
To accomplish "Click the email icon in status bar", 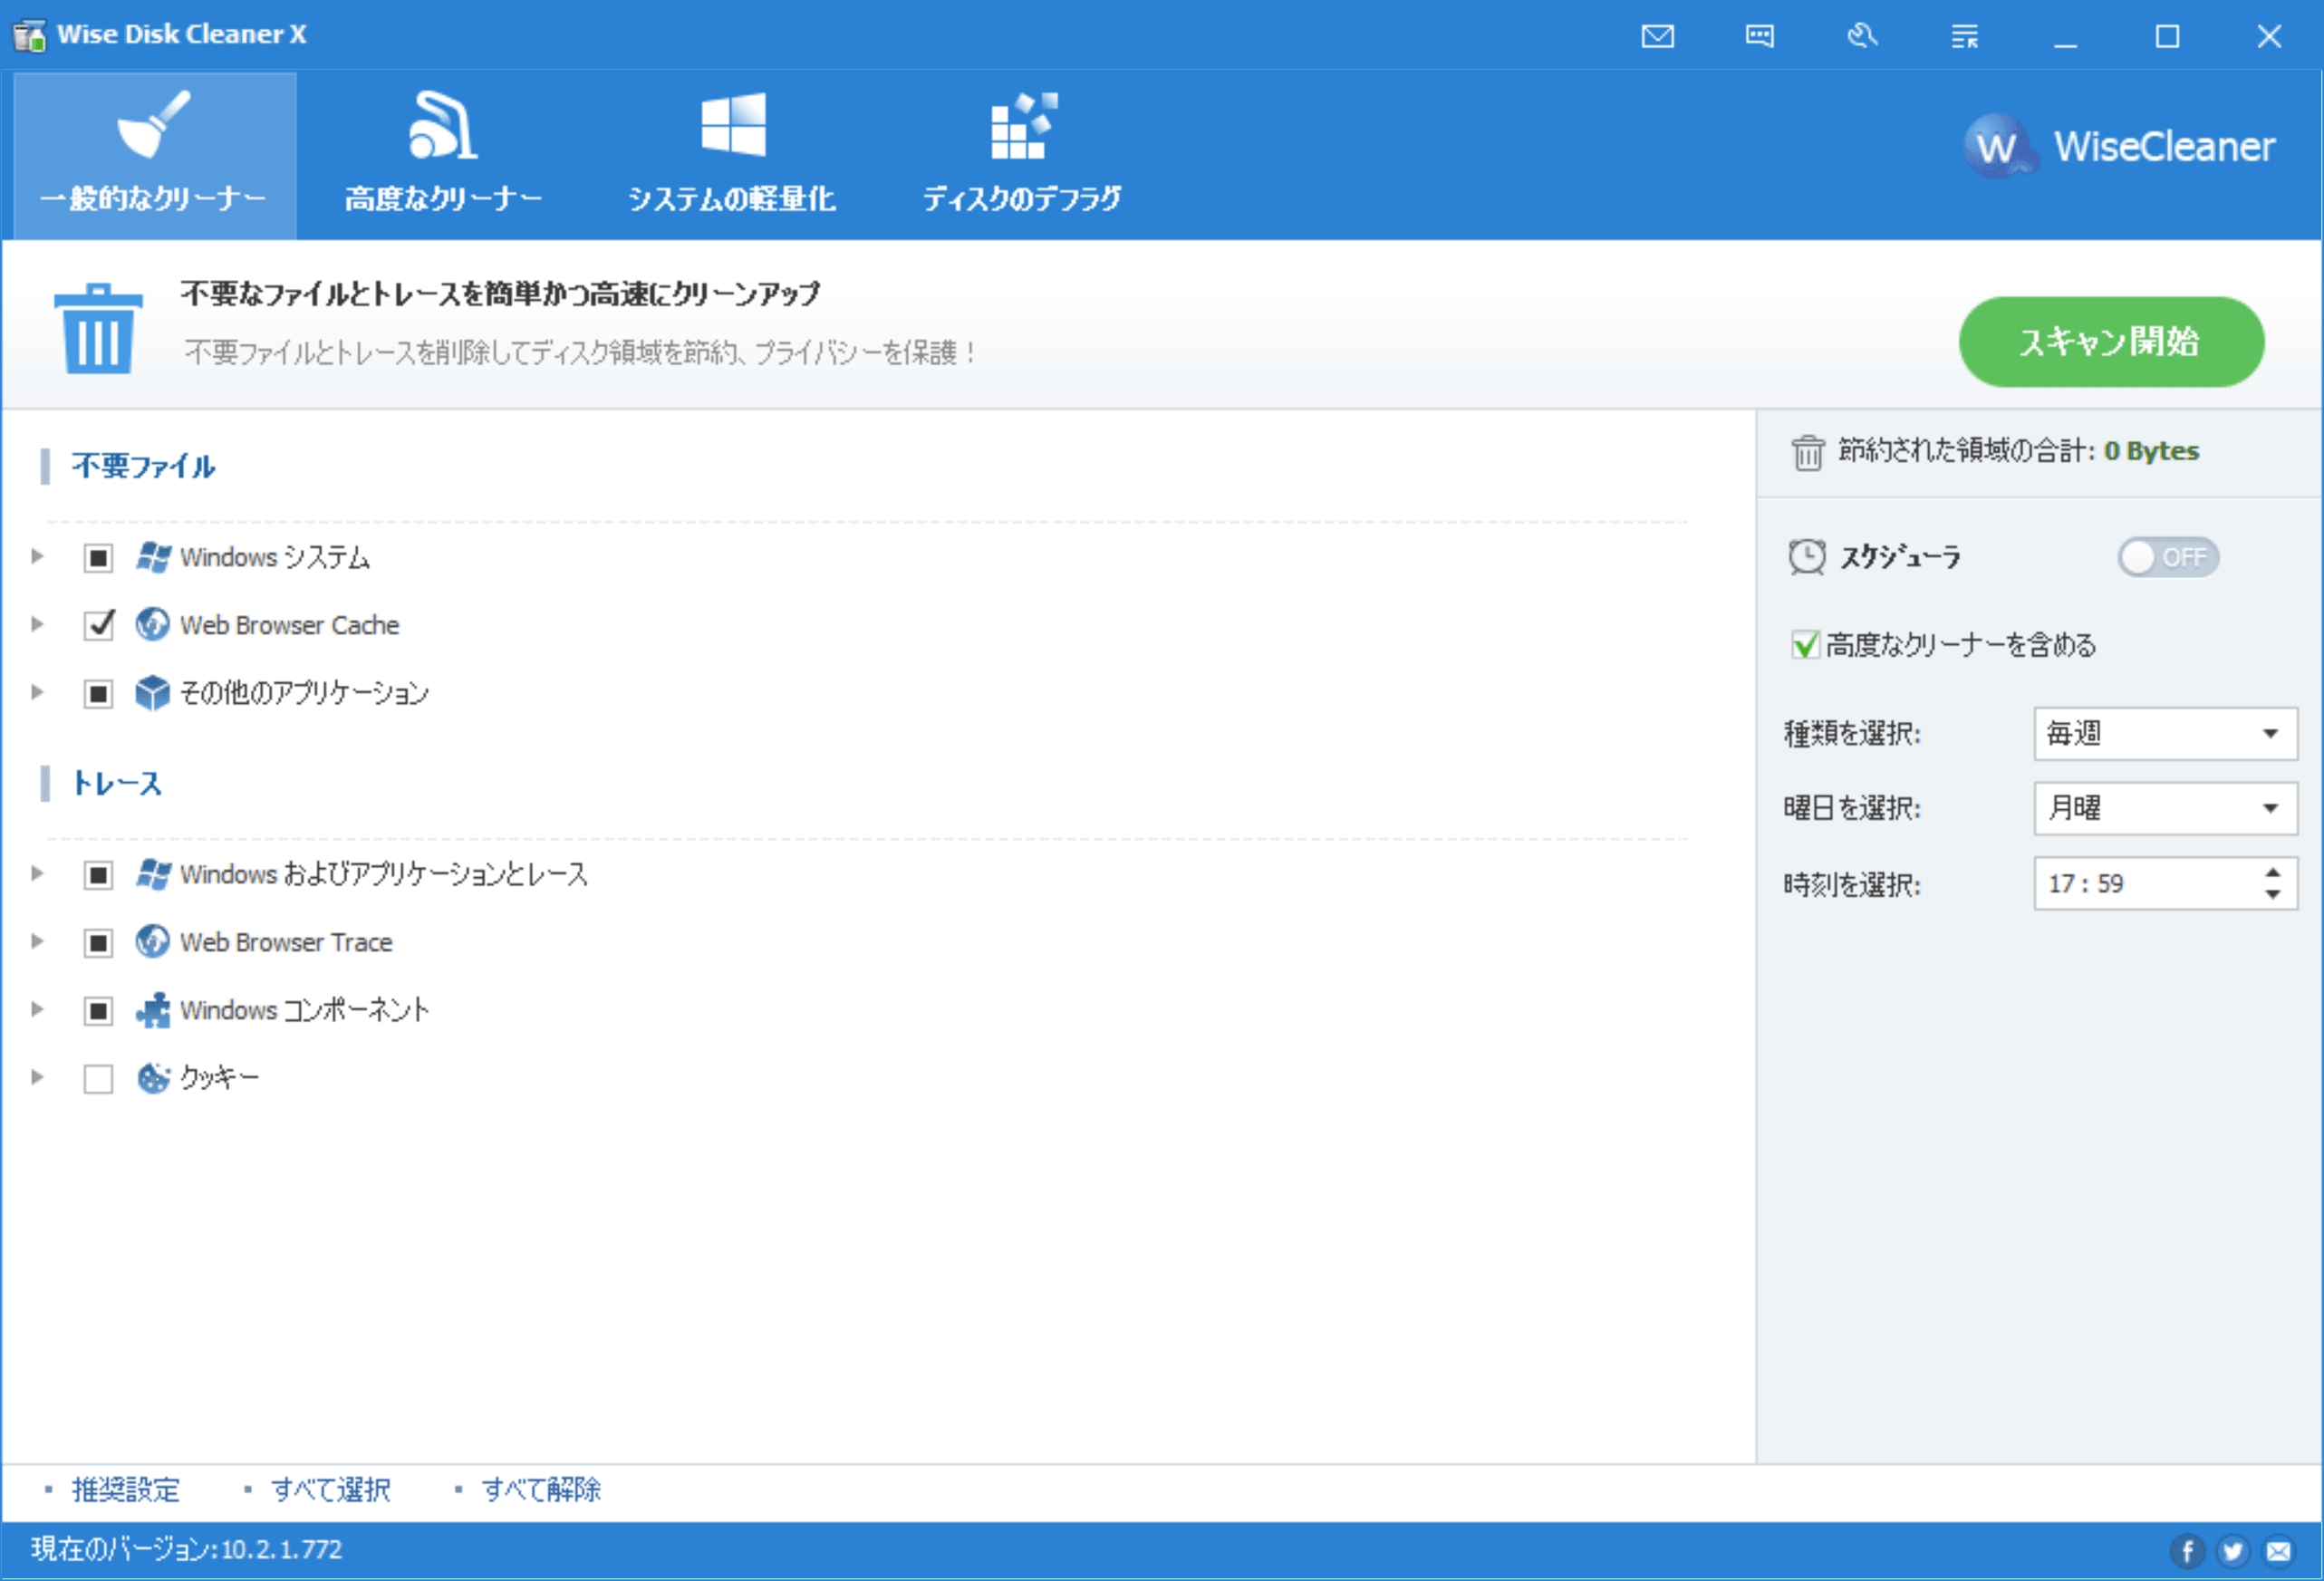I will pos(2278,1550).
